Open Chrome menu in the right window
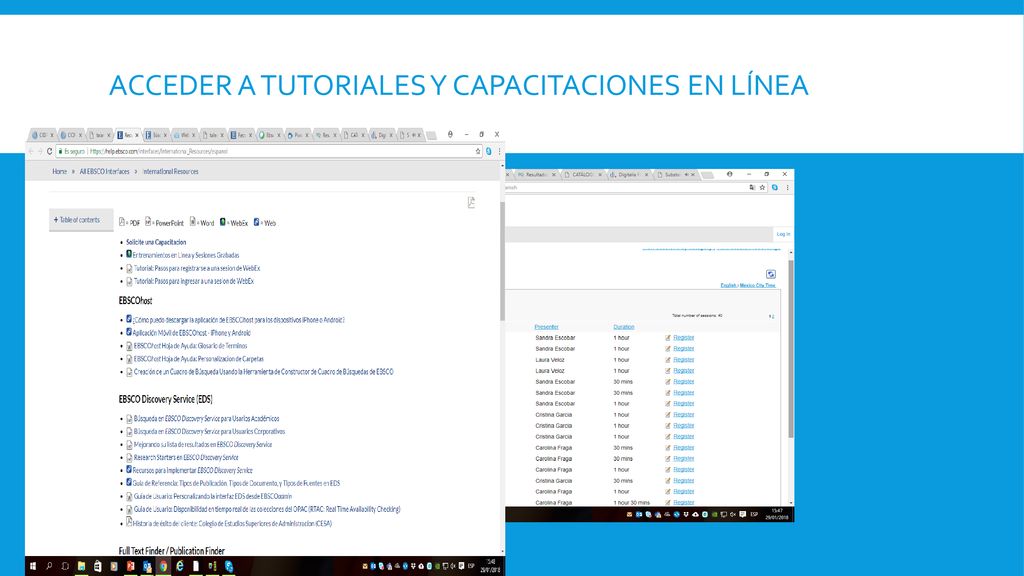The width and height of the screenshot is (1024, 576). [x=788, y=187]
